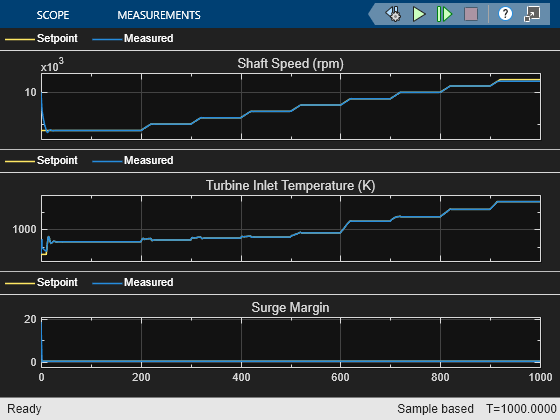This screenshot has height=420, width=560.
Task: Step forward the simulation
Action: pyautogui.click(x=444, y=14)
